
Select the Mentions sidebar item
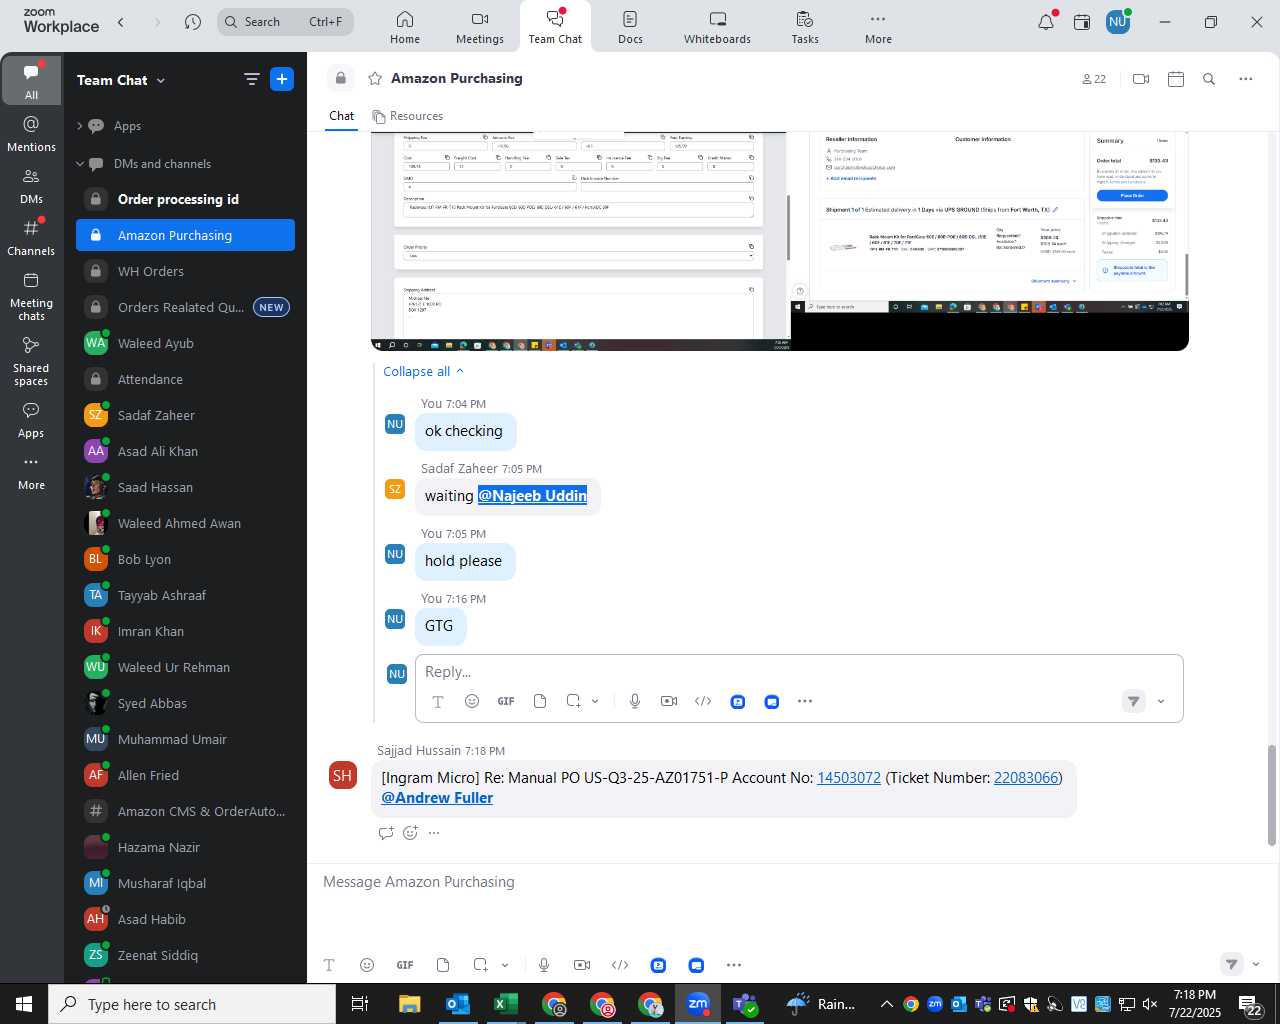point(31,134)
